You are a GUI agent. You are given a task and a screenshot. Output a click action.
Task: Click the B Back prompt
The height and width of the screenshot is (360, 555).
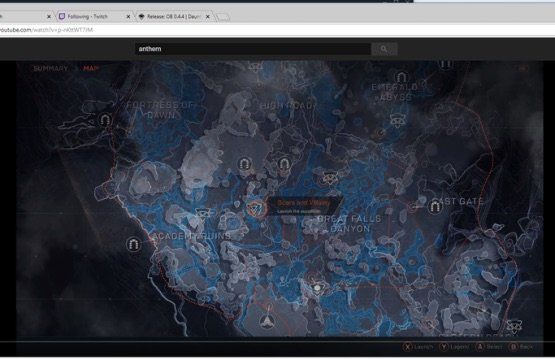521,347
